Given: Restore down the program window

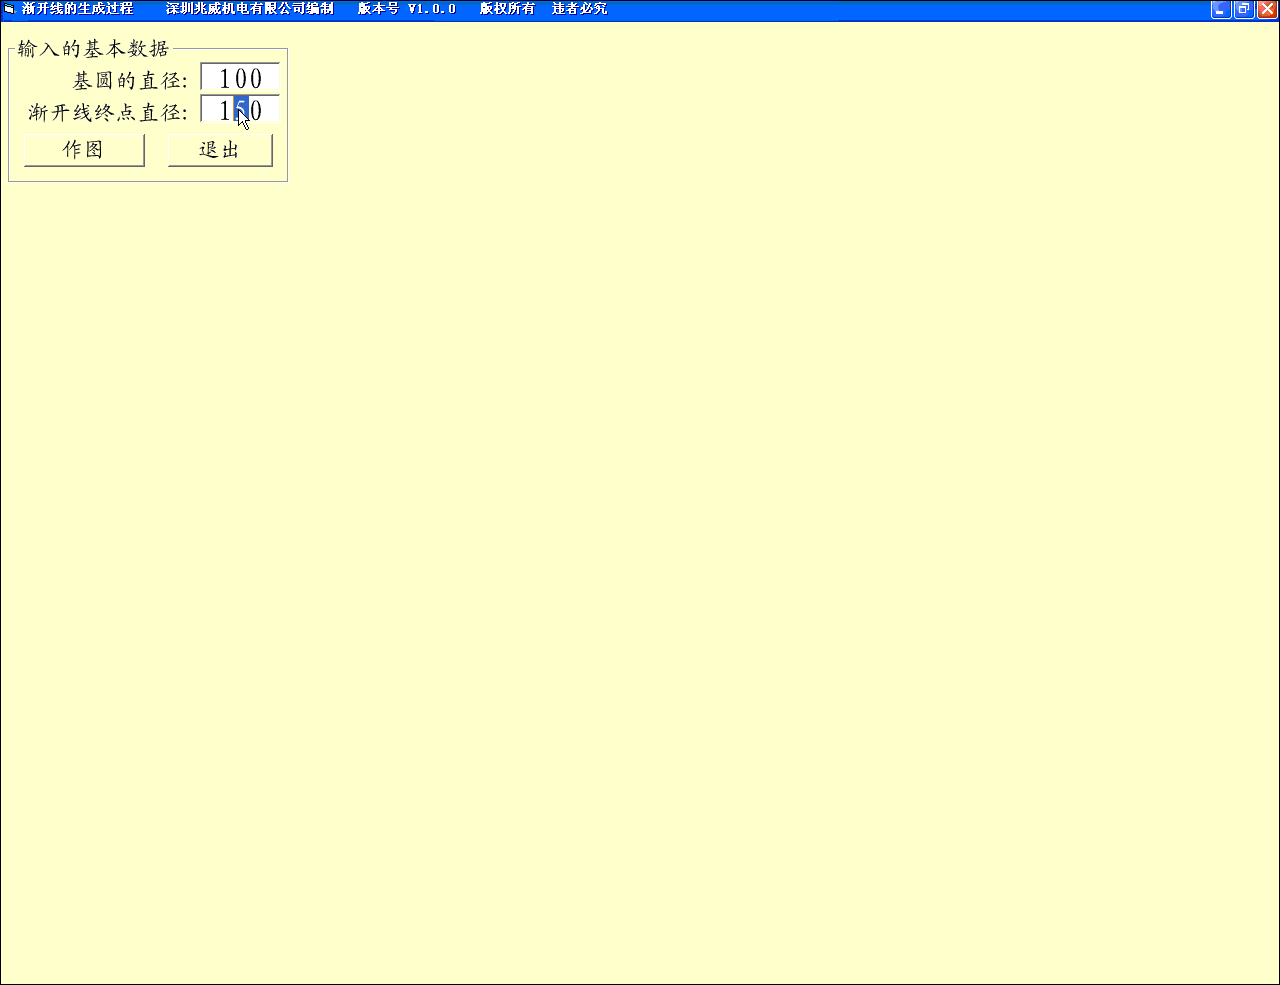Looking at the screenshot, I should click(1244, 9).
